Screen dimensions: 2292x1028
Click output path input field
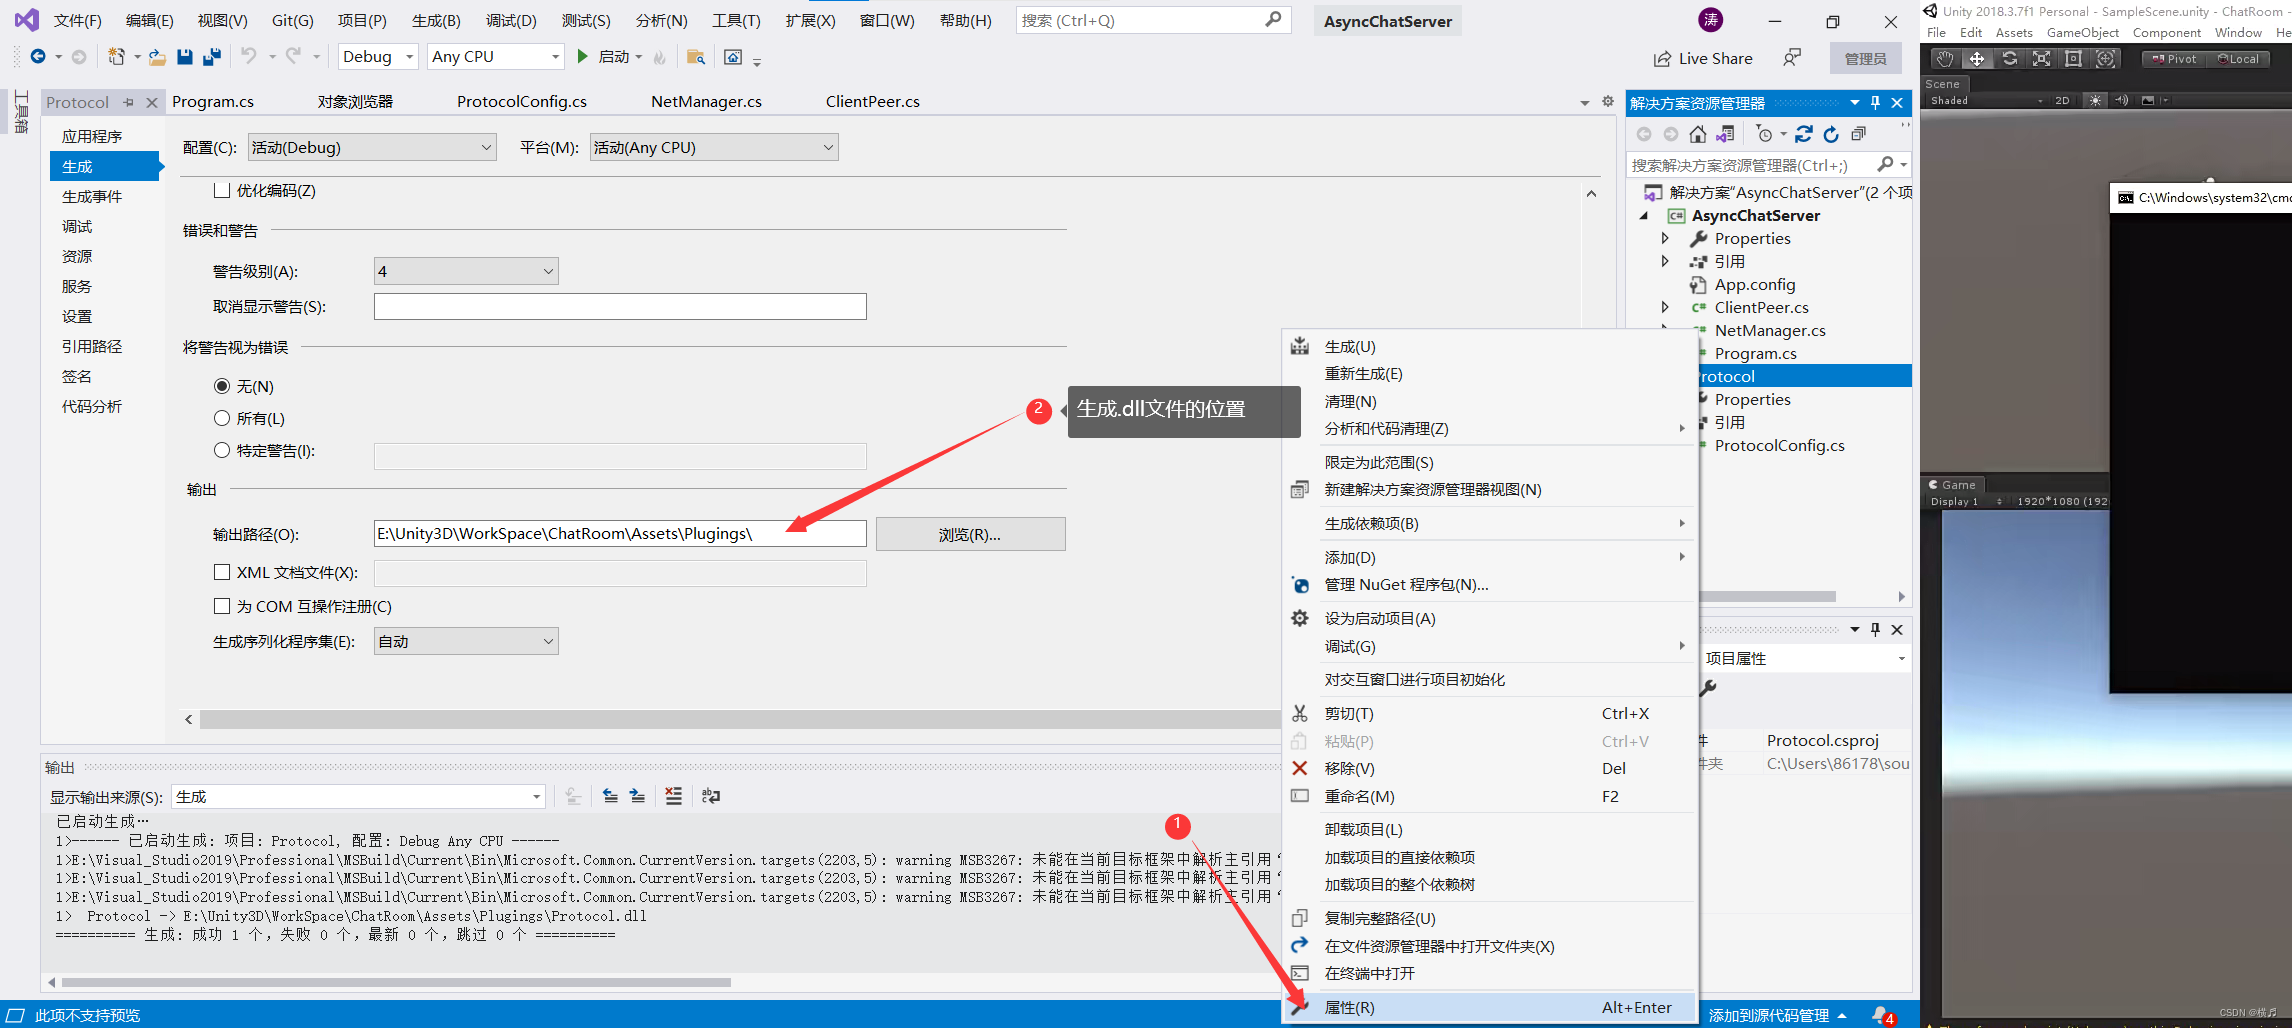click(x=620, y=533)
